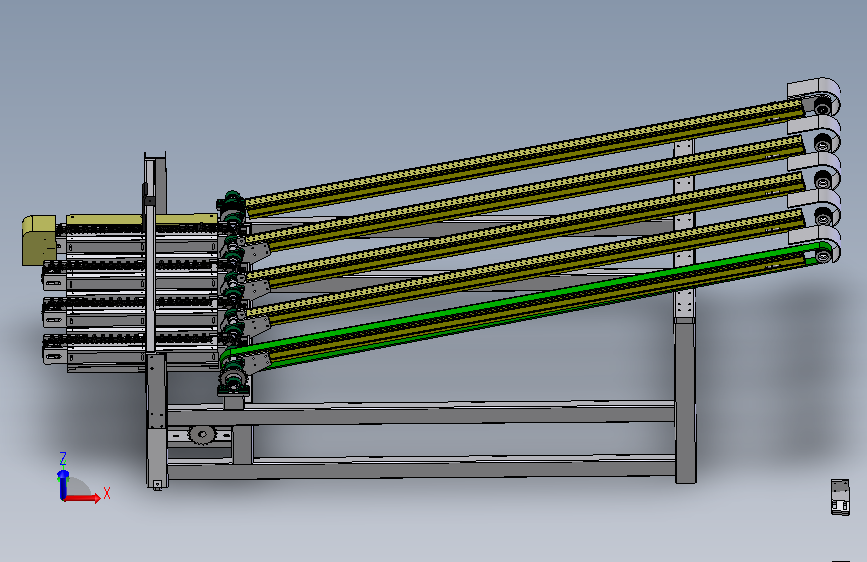
Task: Select the right vertical support leg of the frame
Action: (x=685, y=400)
